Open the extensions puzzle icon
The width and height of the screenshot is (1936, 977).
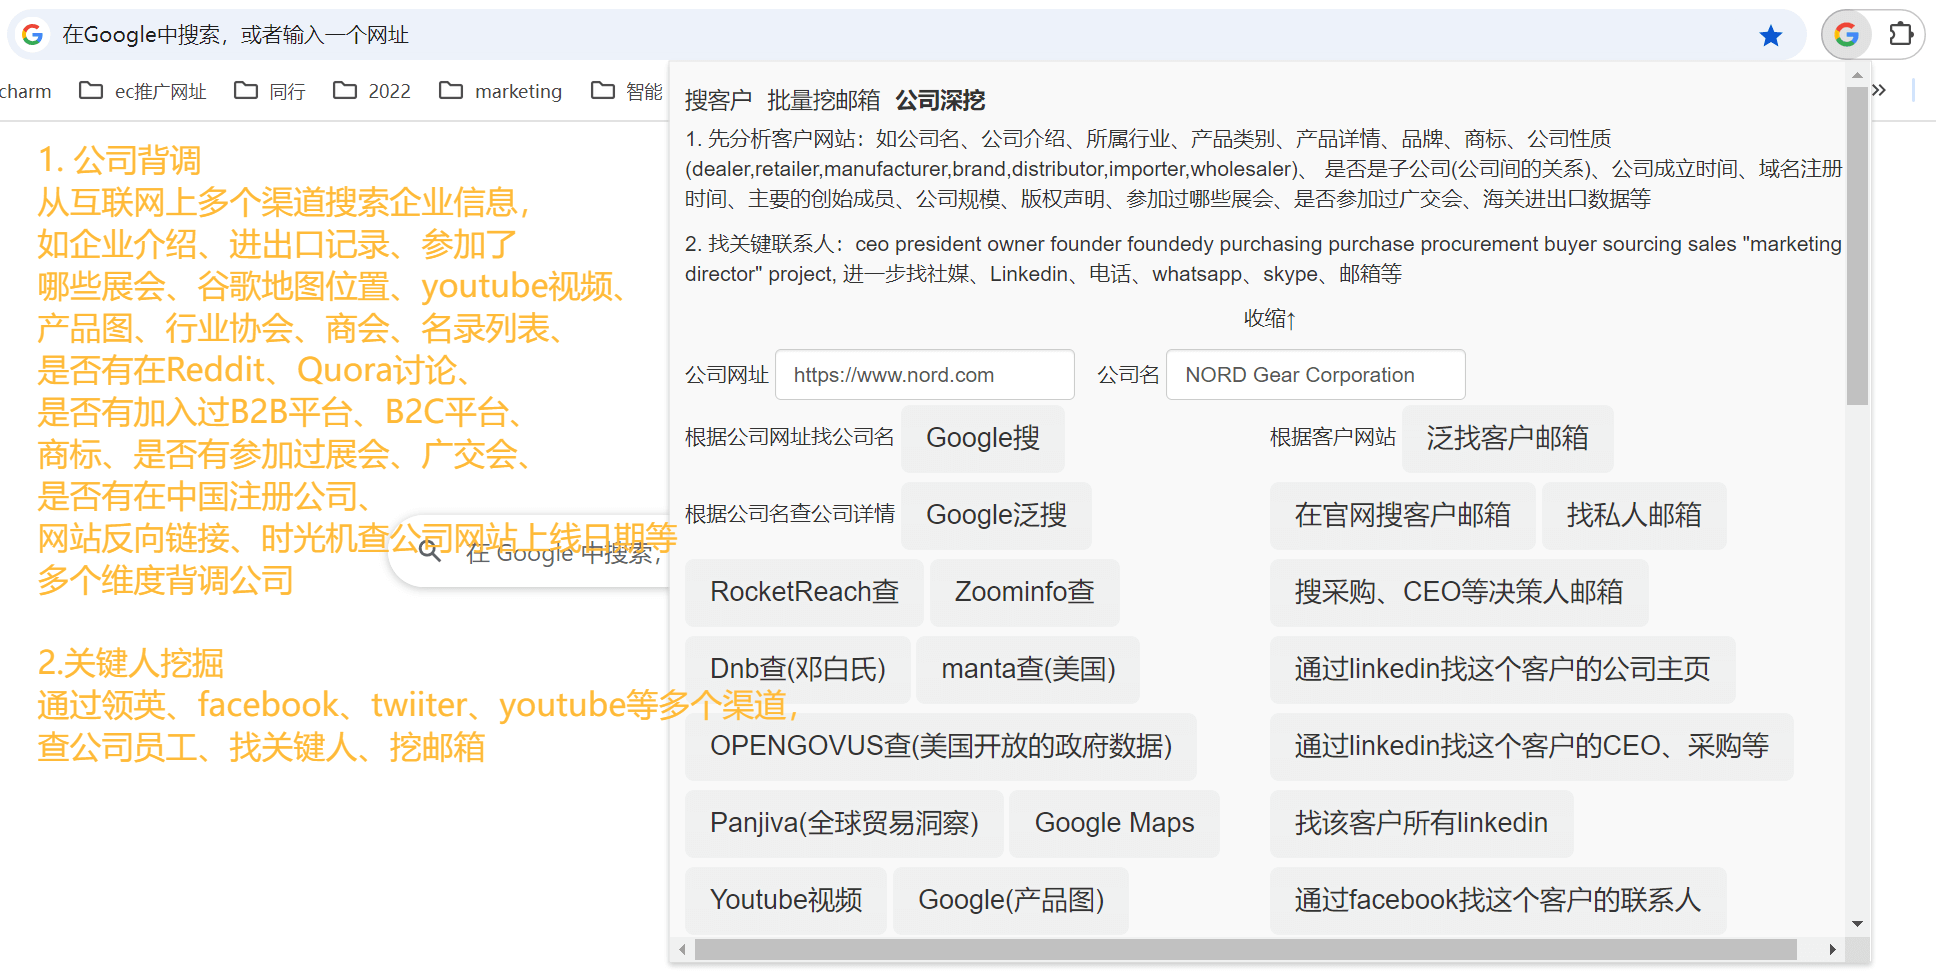[x=1900, y=35]
